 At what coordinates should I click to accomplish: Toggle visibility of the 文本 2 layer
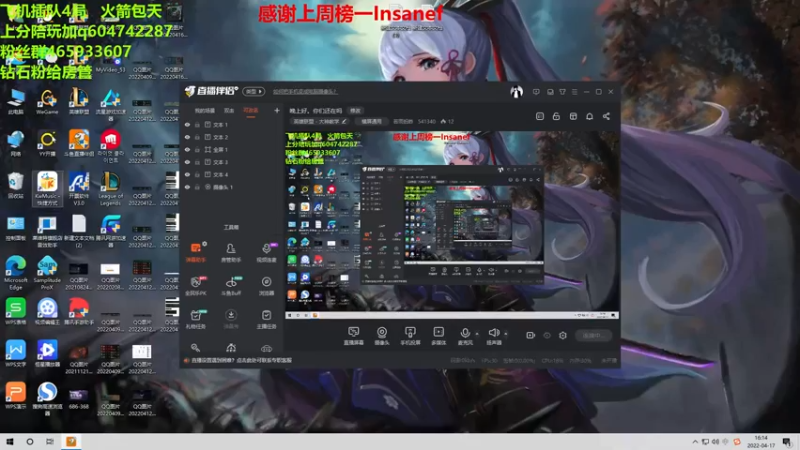click(187, 137)
